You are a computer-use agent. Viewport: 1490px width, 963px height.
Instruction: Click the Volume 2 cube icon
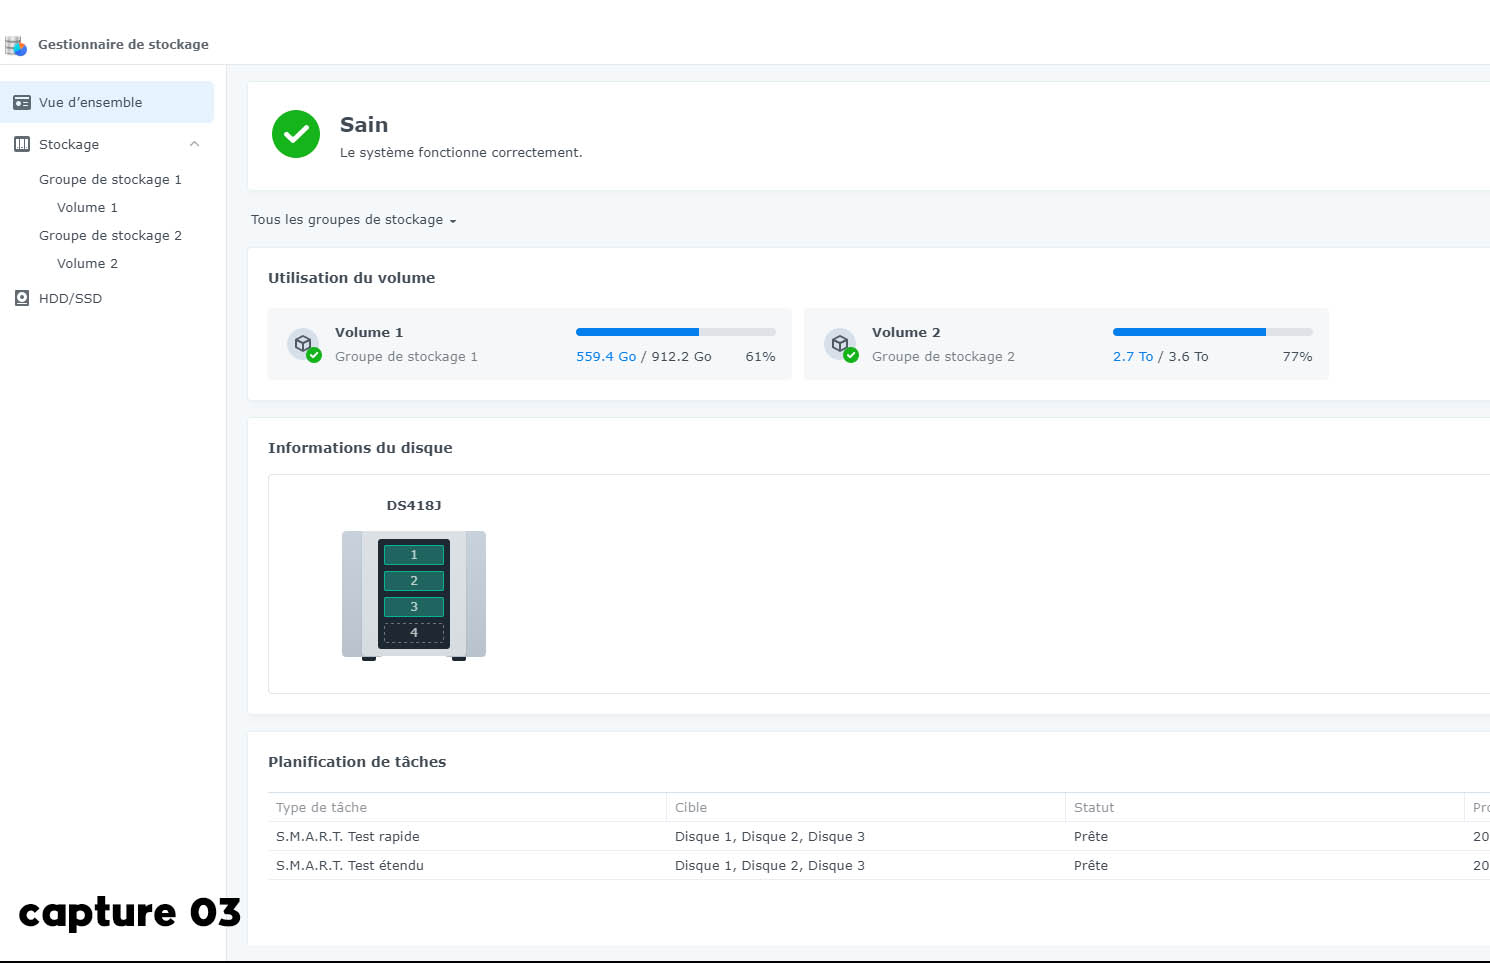841,345
